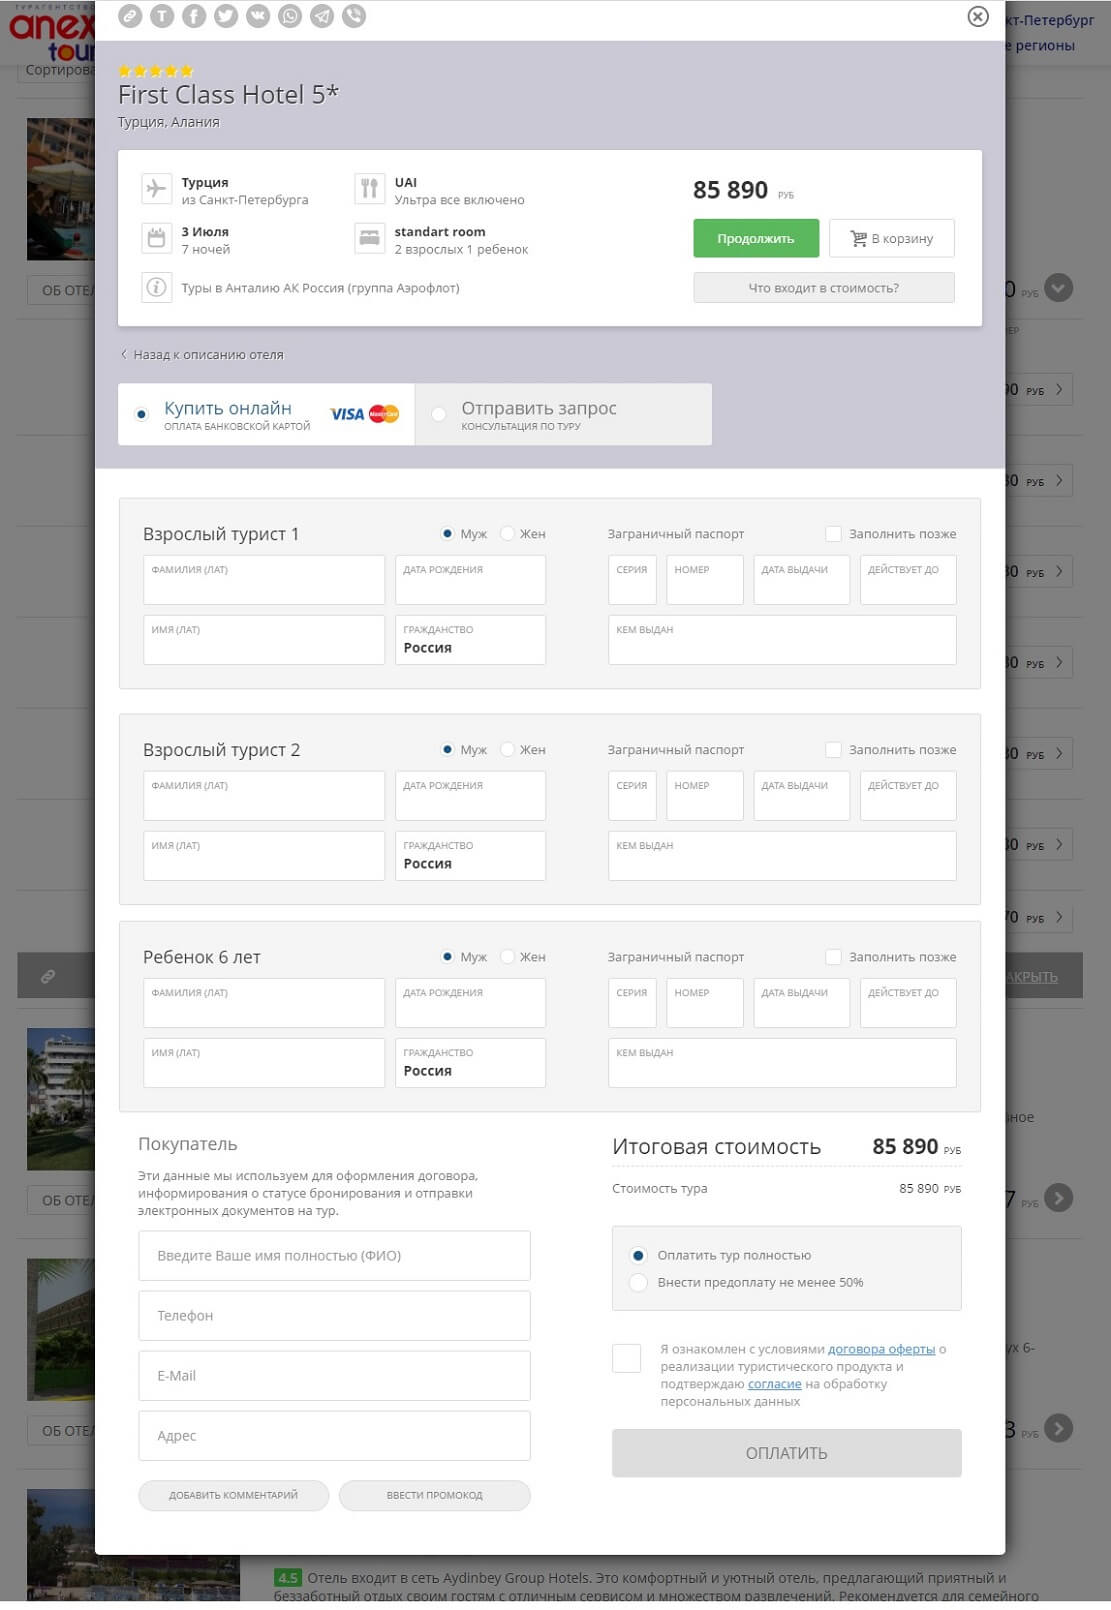Share tour on Twitter

tap(226, 16)
